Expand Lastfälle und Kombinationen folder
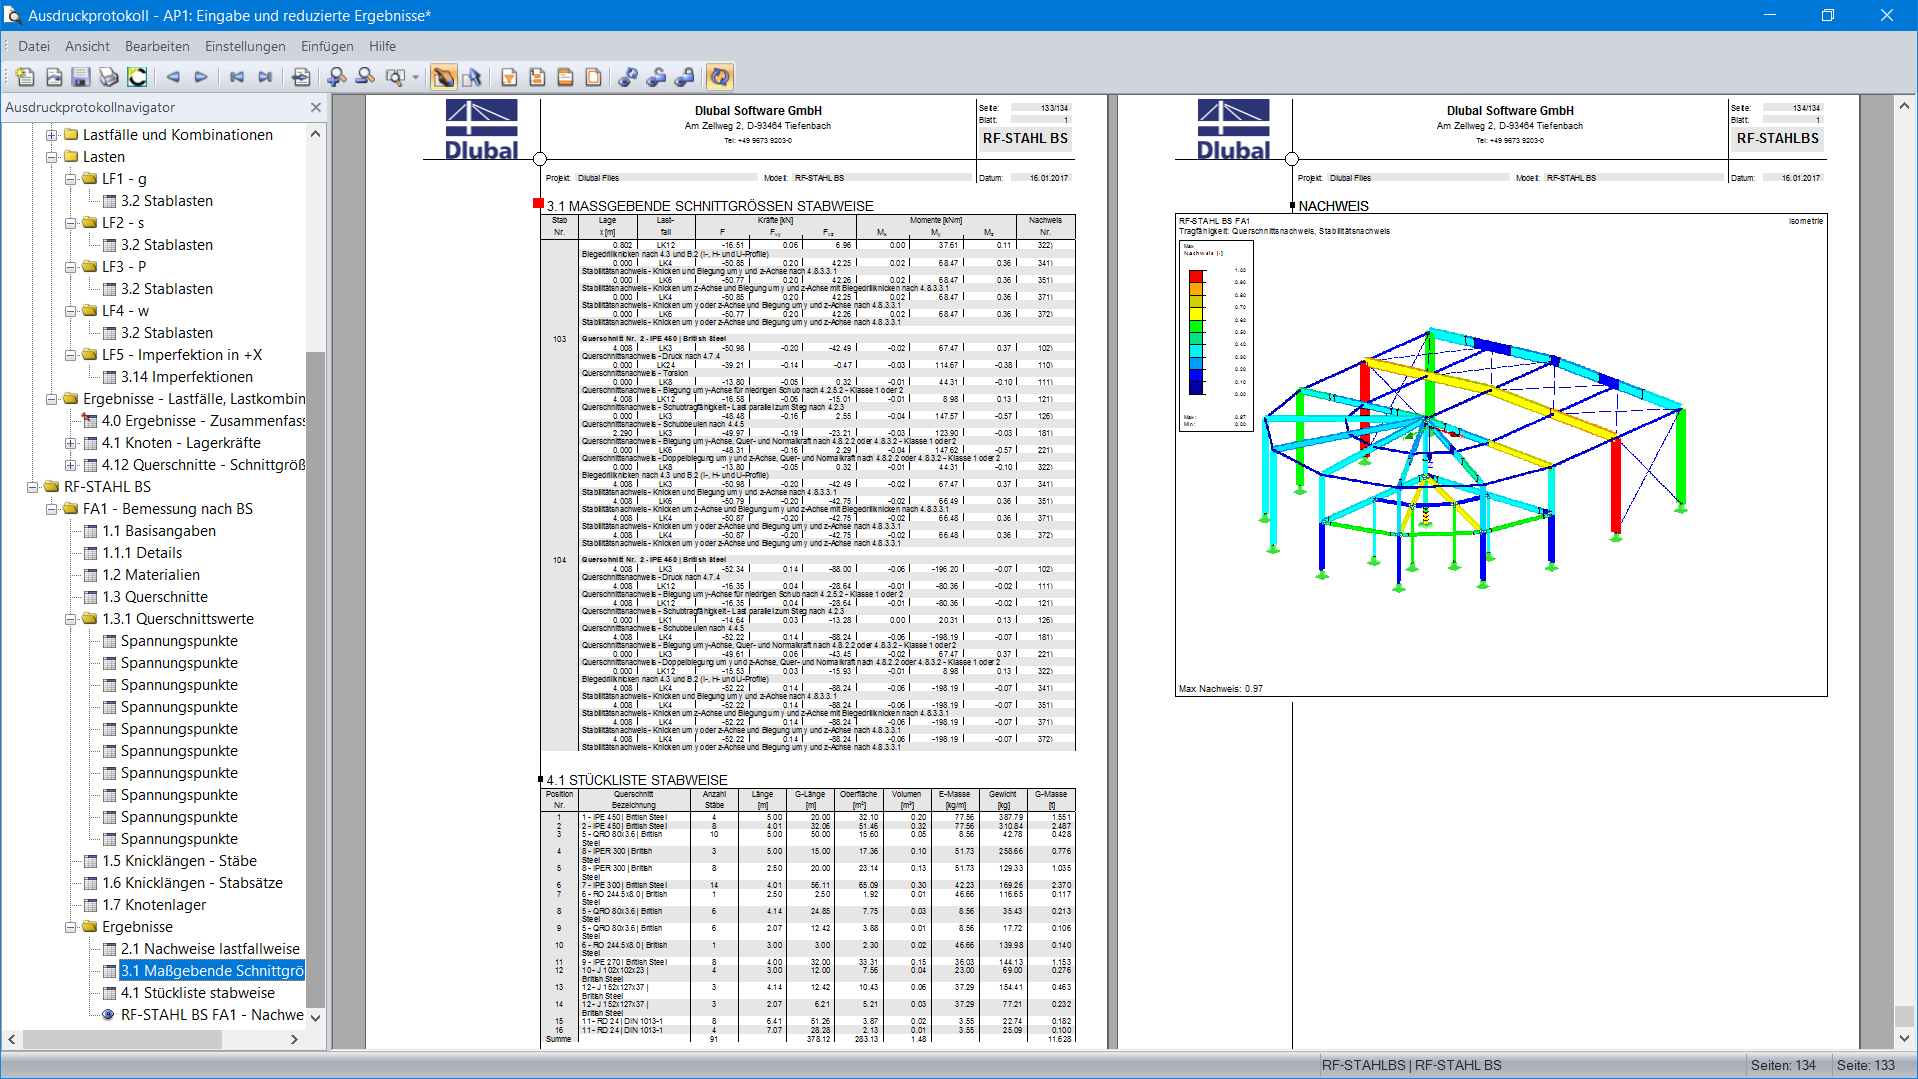This screenshot has height=1079, width=1918. coord(51,135)
